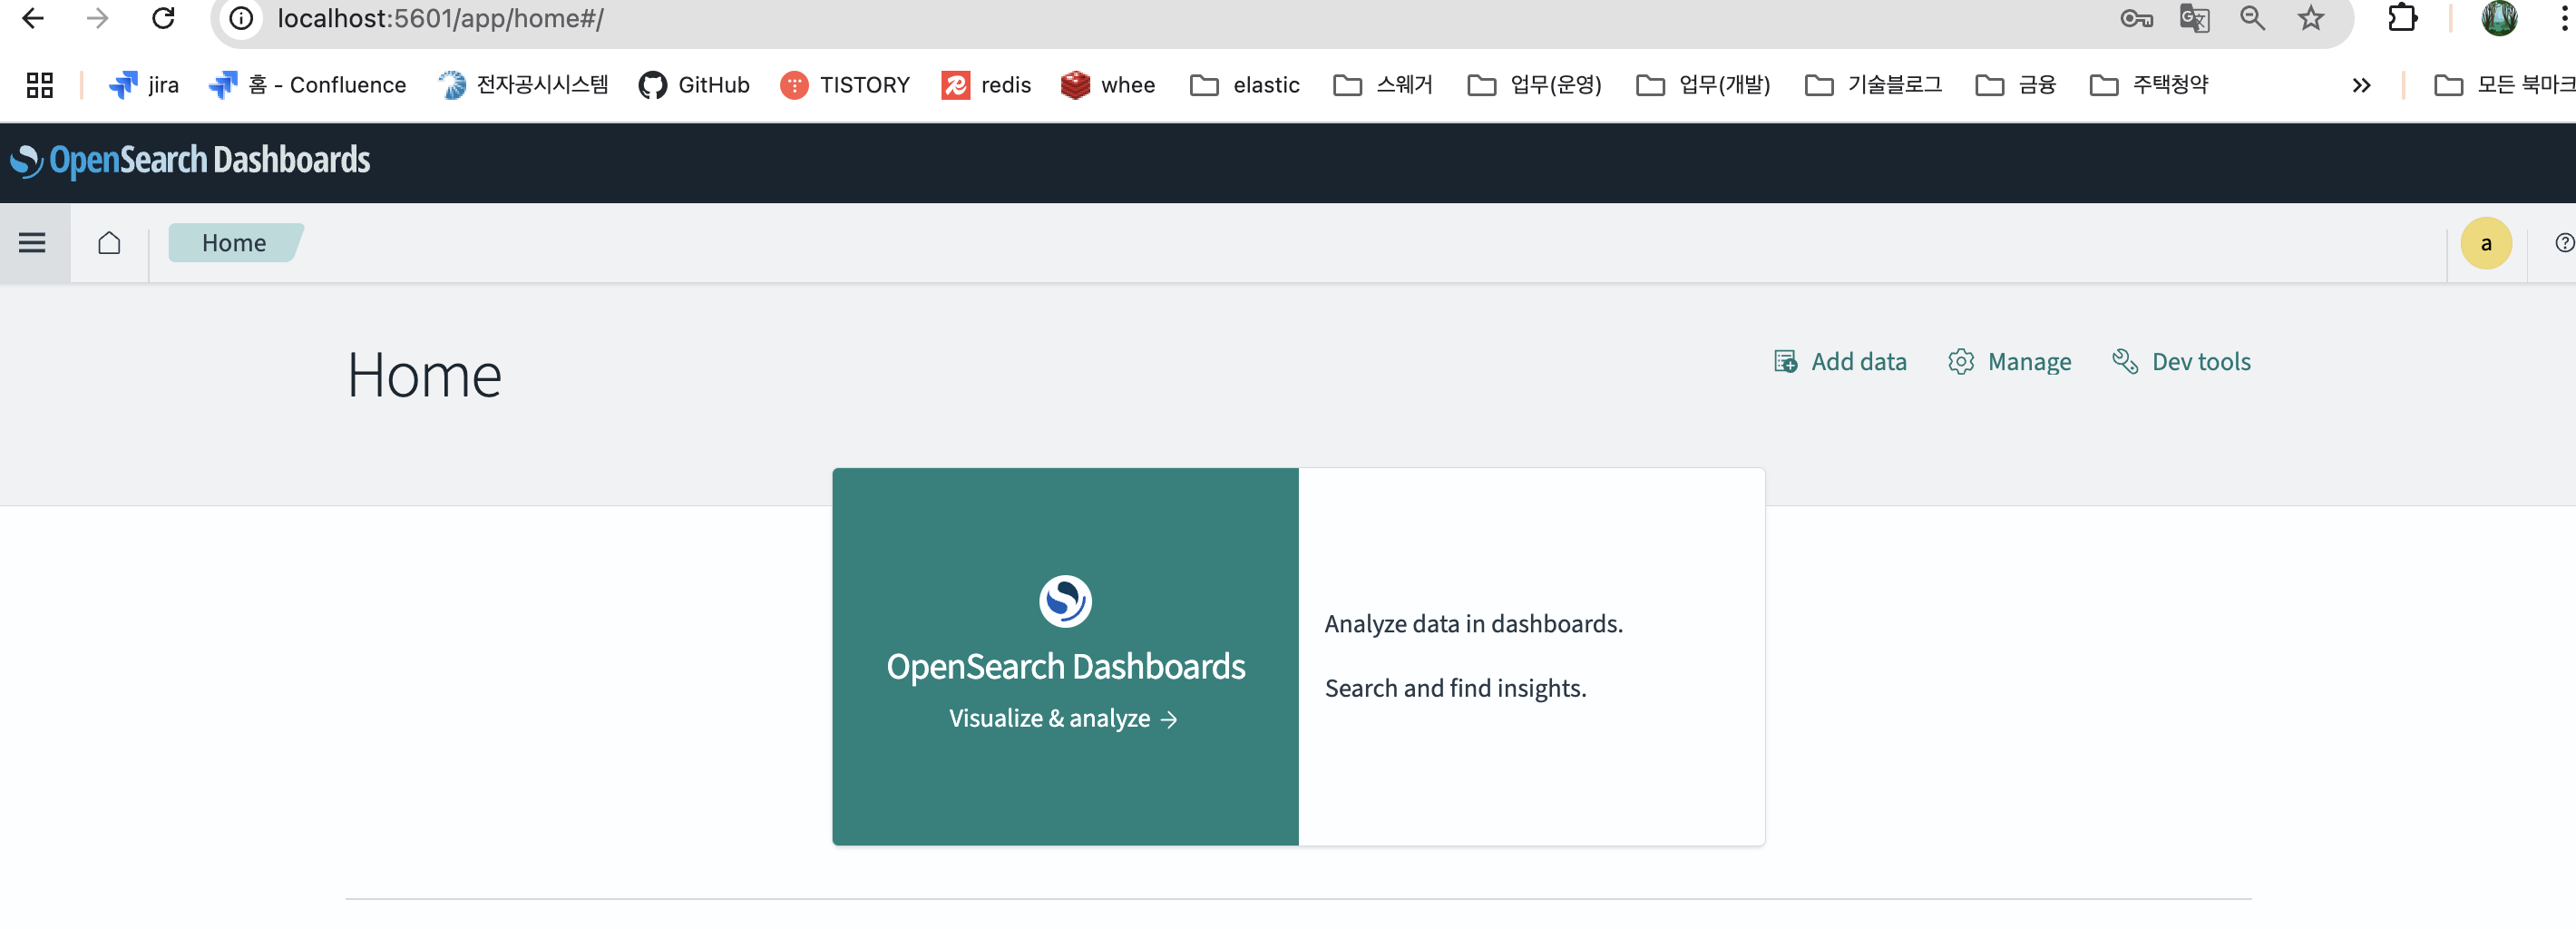This screenshot has height=929, width=2576.
Task: Open the TISTORY bookmark
Action: (845, 85)
